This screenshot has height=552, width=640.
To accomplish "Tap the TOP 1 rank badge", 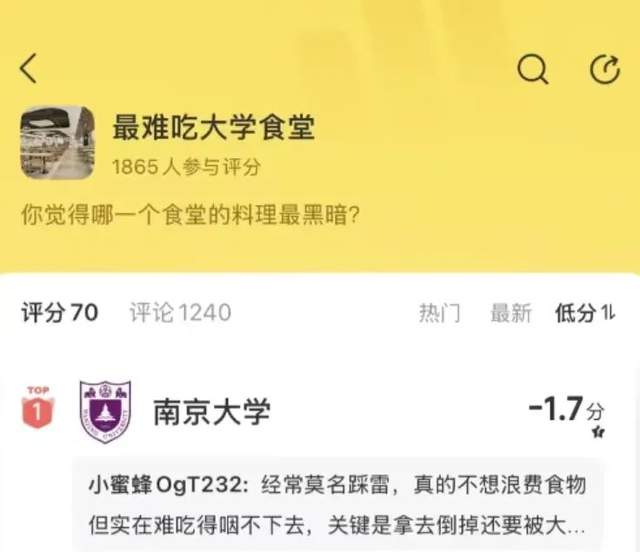I will (38, 407).
